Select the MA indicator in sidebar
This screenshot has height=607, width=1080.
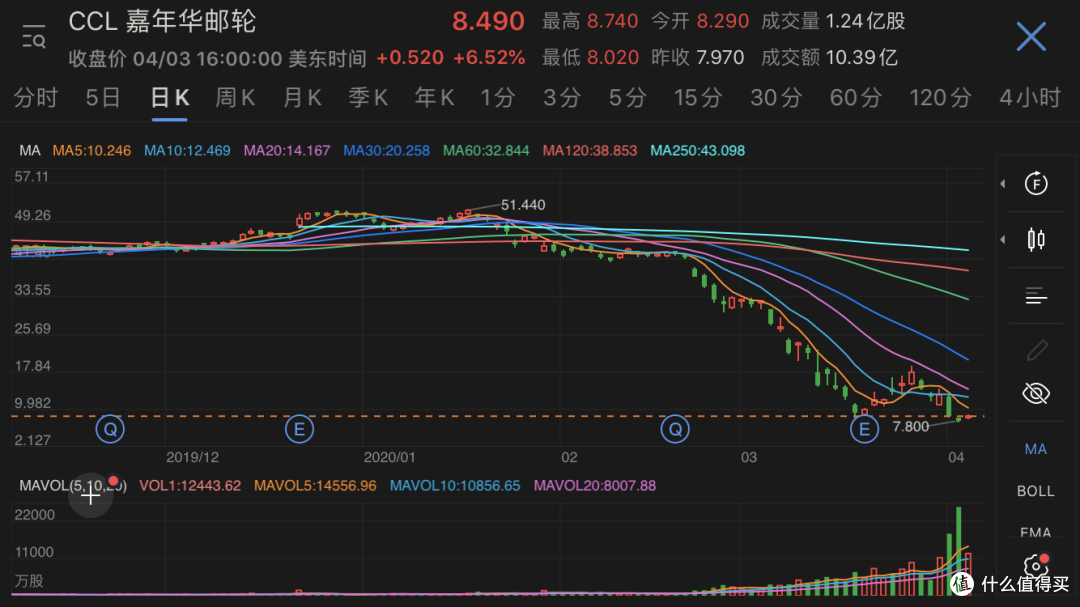1035,449
